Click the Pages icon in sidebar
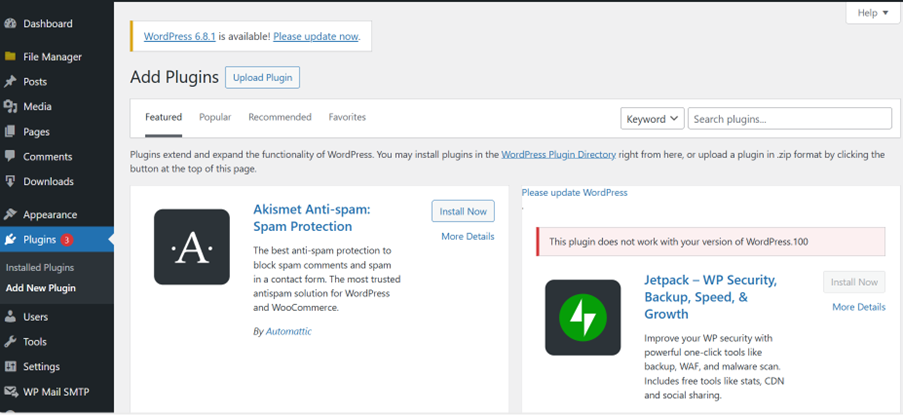Viewport: 903px width, 415px height. [x=10, y=132]
